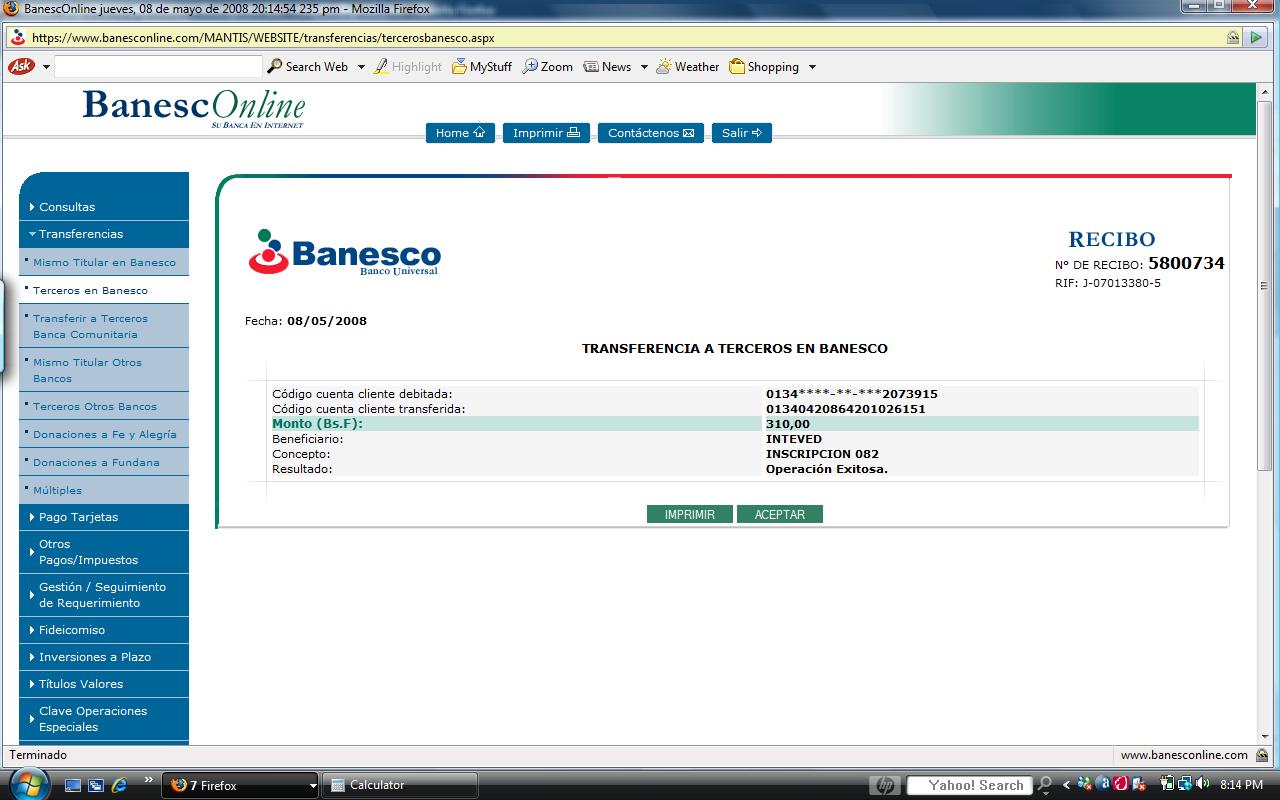Open Terceros Otros Bancos menu item
This screenshot has height=800, width=1280.
point(104,406)
